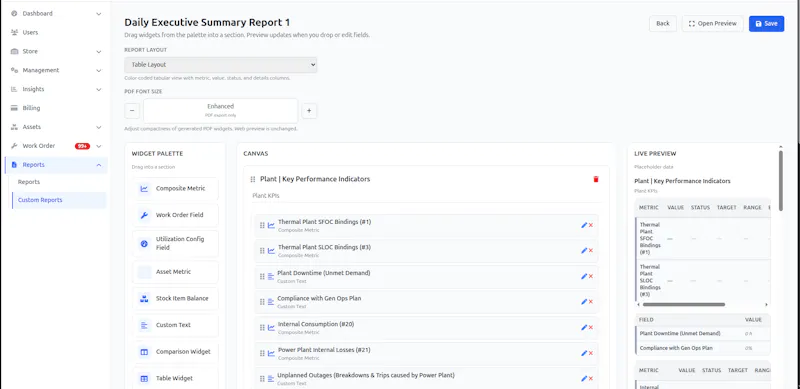Delete the Plant Key Performance Indicators section
This screenshot has height=389, width=800.
tap(595, 179)
